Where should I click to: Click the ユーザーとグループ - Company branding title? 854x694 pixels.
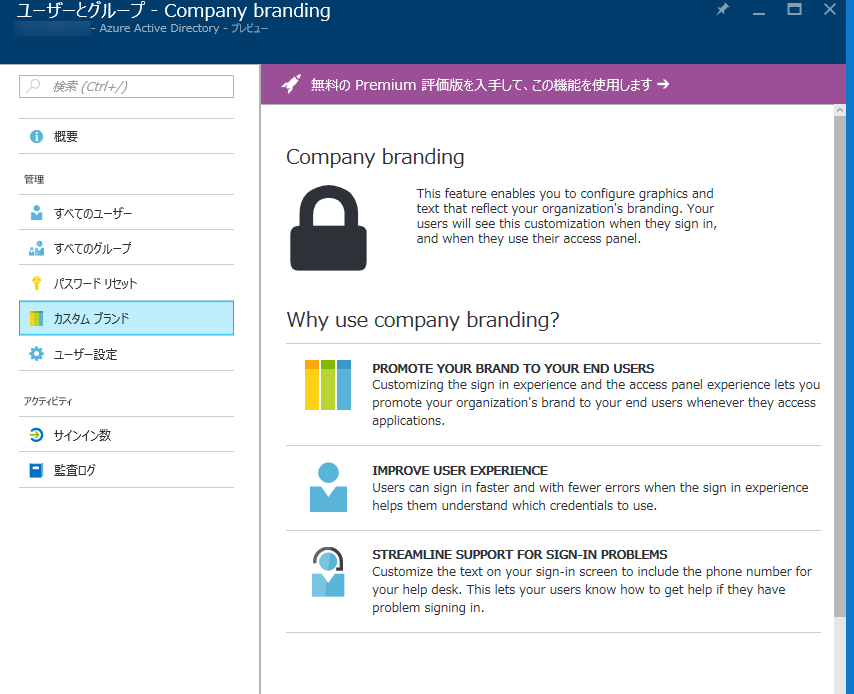coord(173,10)
